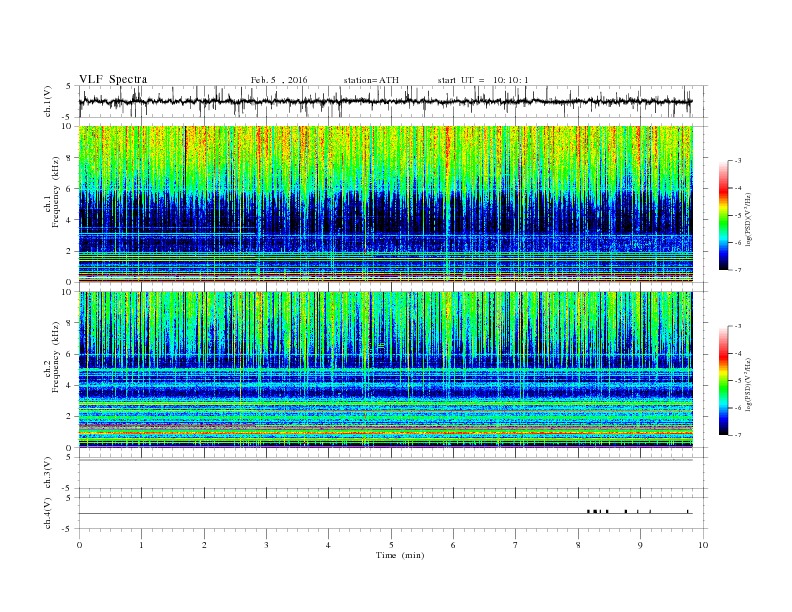The height and width of the screenshot is (612, 792).
Task: Click the 'station=ATH' label
Action: (x=371, y=80)
